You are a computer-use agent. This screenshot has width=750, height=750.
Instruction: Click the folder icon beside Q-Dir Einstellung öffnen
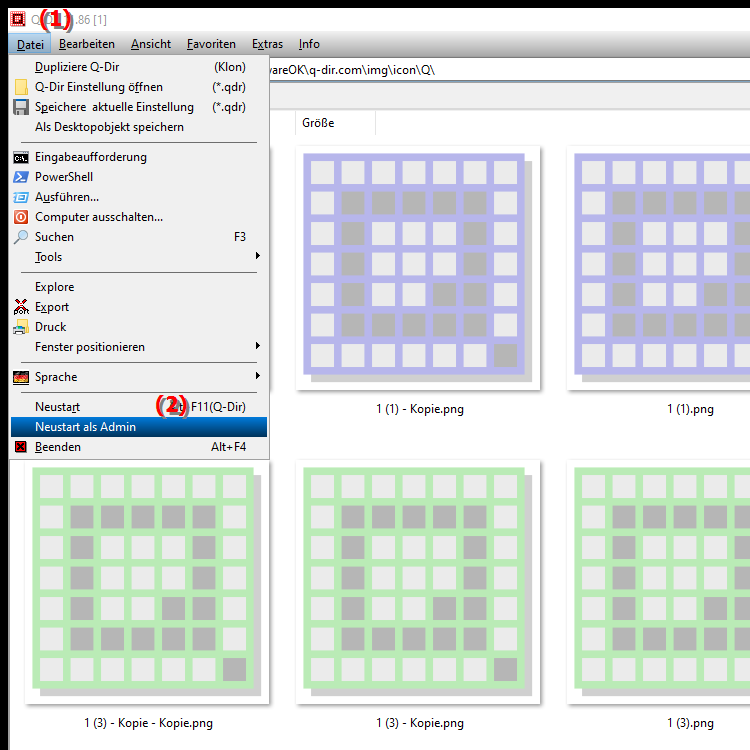[x=21, y=87]
